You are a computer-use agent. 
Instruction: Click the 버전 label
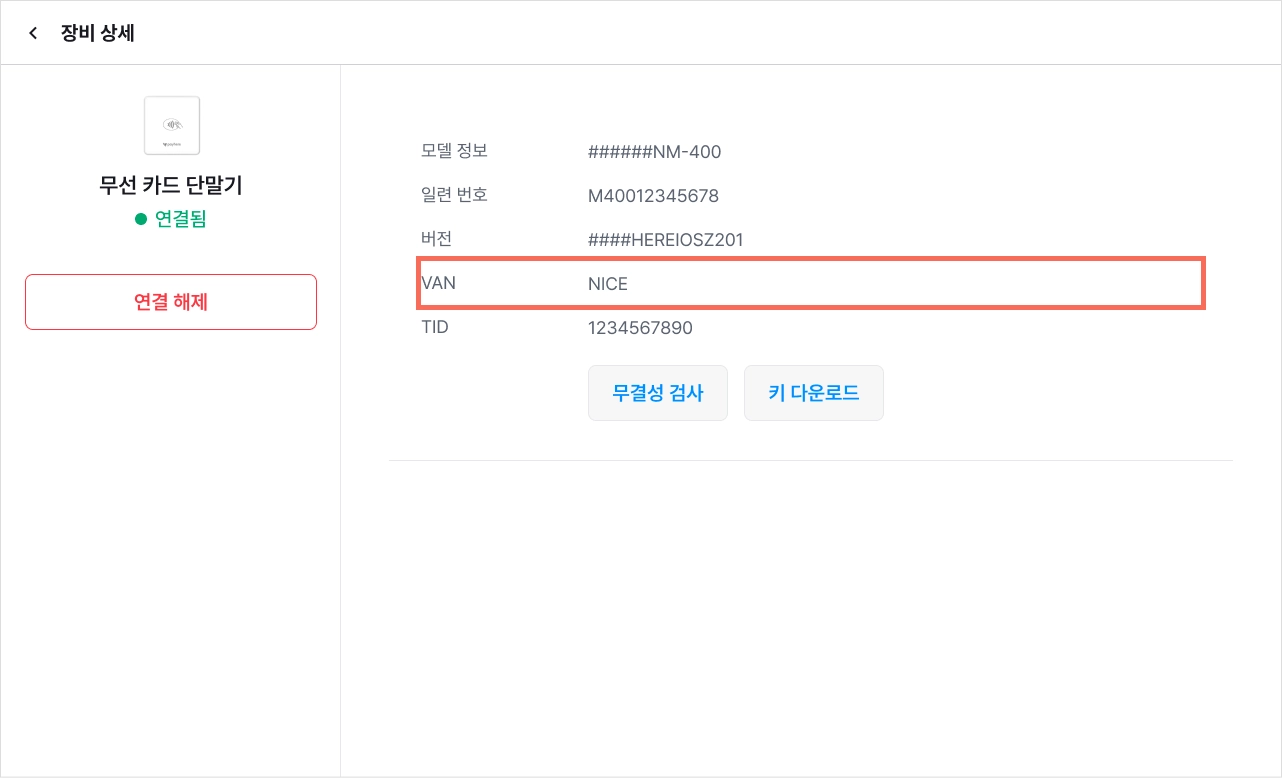point(437,239)
